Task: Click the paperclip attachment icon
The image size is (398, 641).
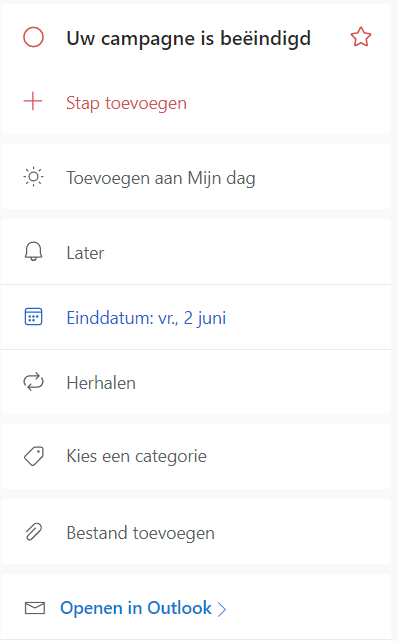Action: (34, 532)
